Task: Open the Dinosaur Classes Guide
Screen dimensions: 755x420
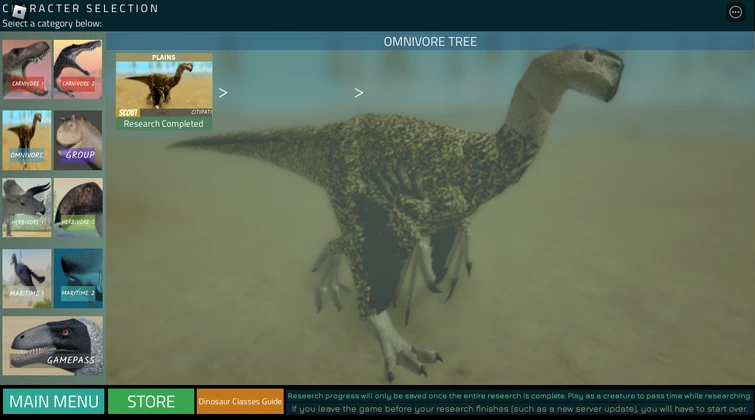Action: (x=240, y=401)
